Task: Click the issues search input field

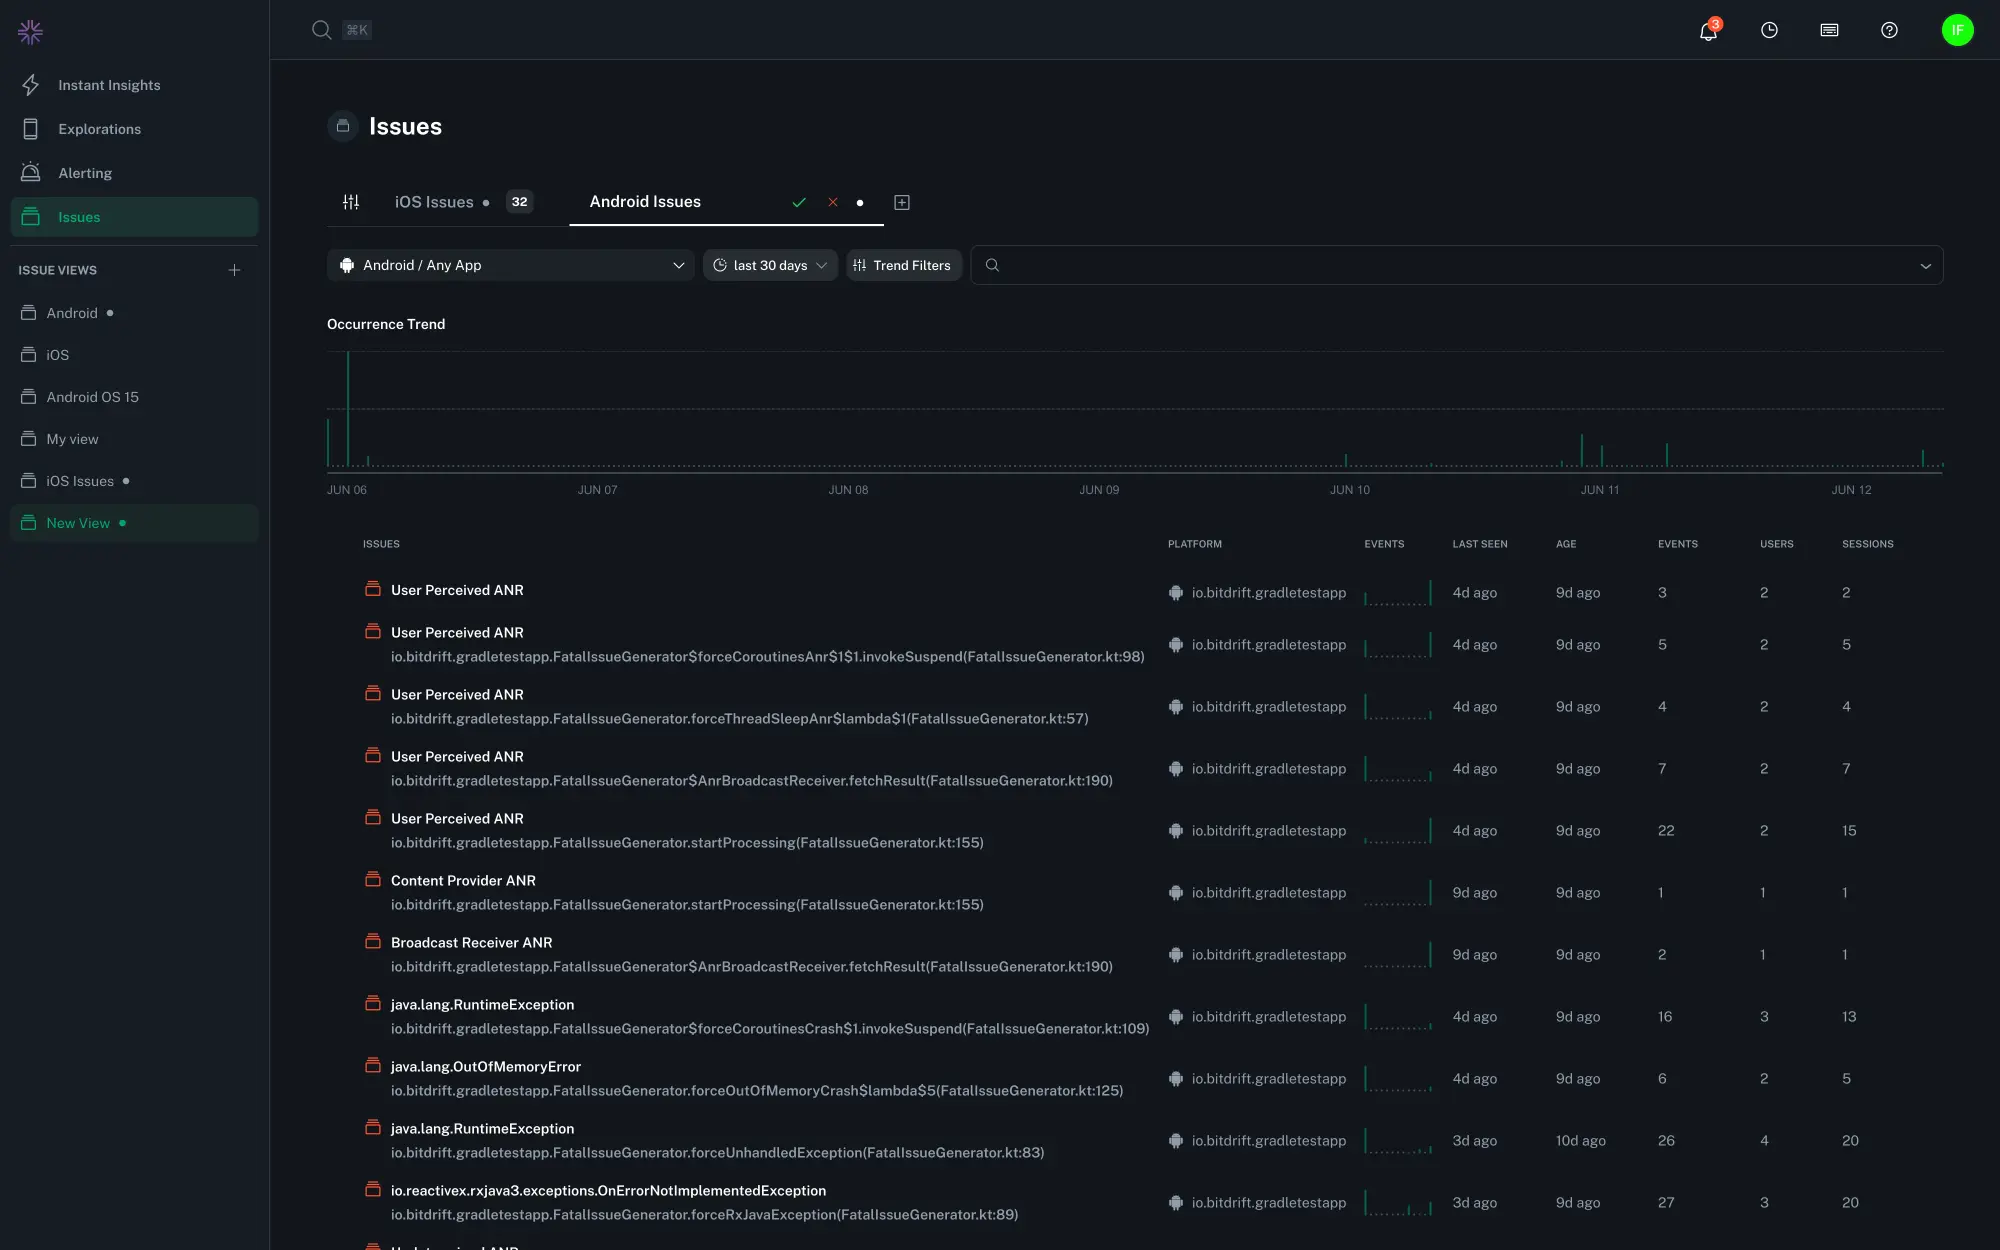Action: [x=1450, y=265]
